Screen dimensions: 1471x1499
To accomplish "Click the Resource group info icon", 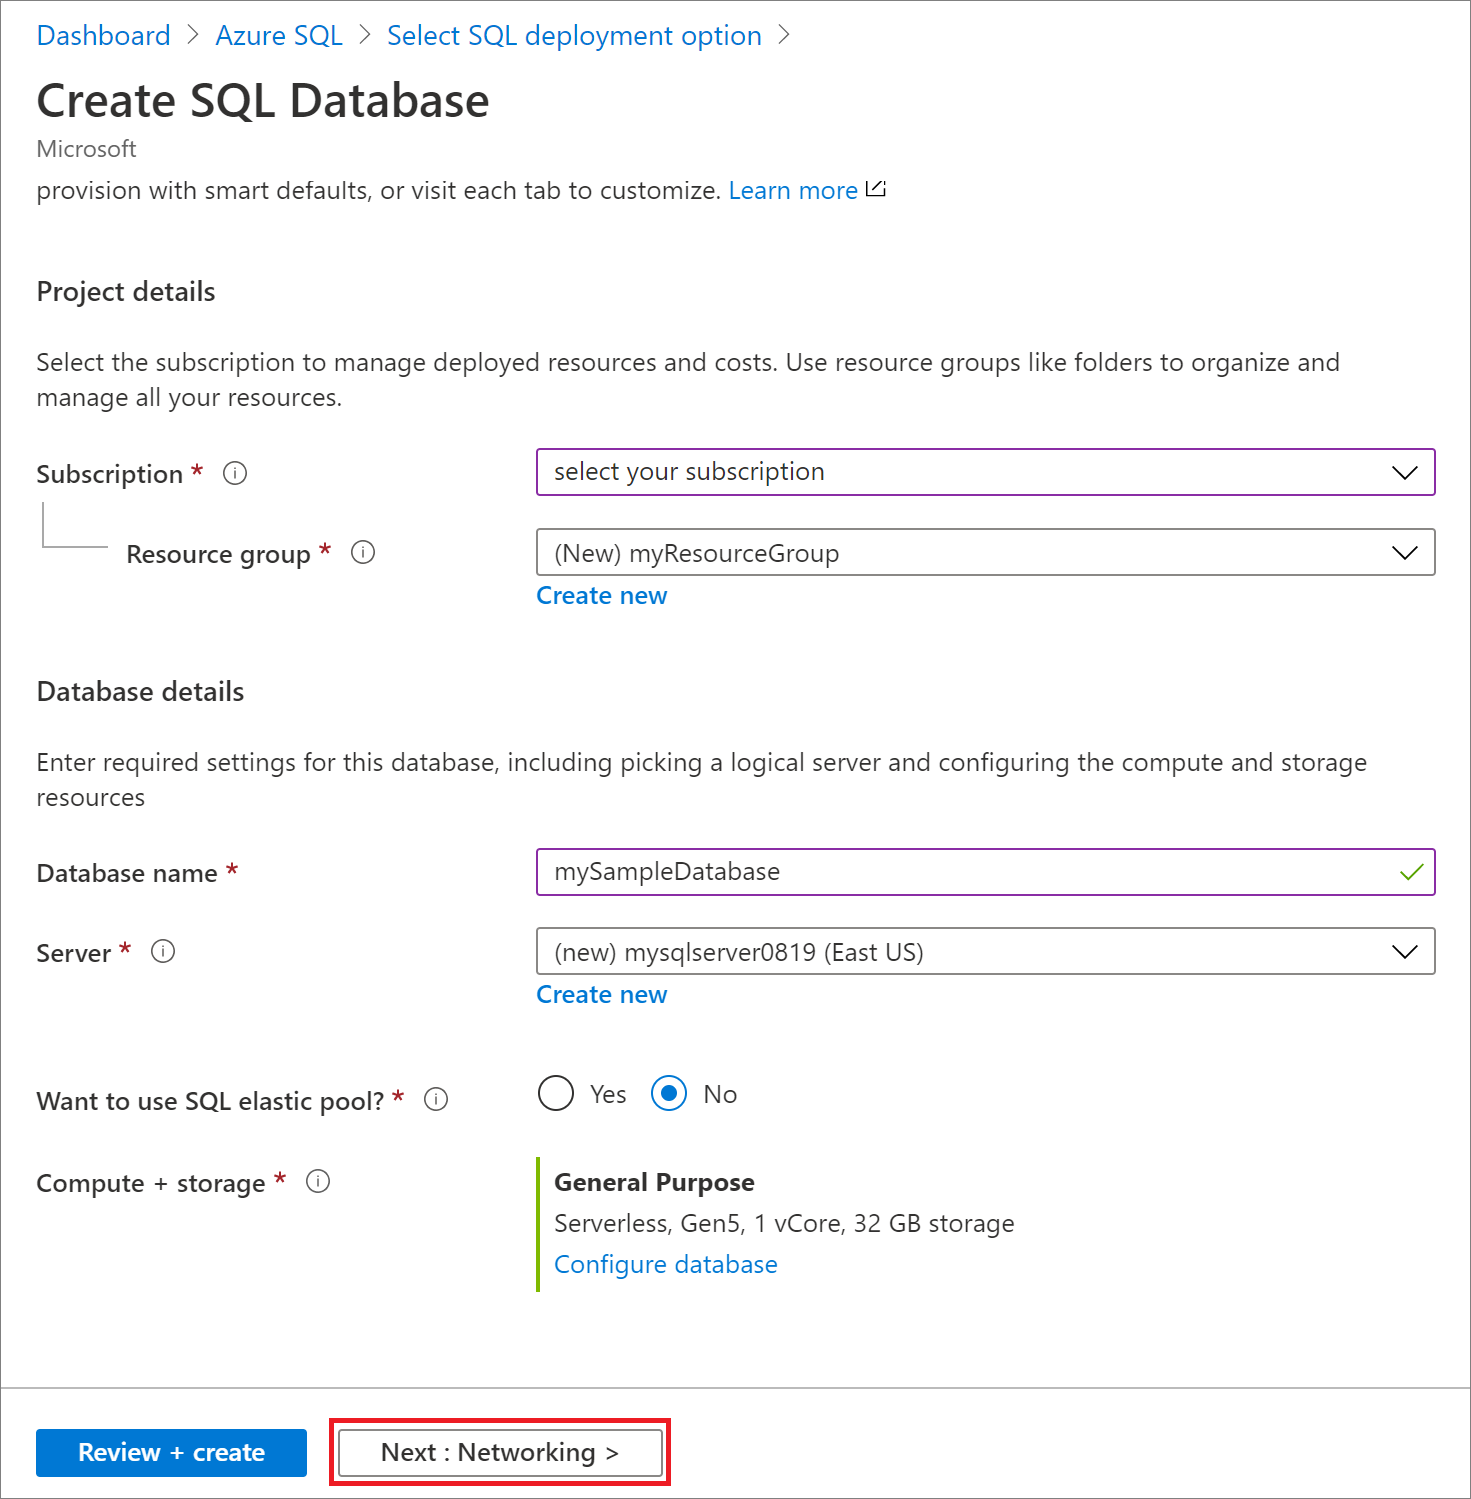I will coord(364,552).
